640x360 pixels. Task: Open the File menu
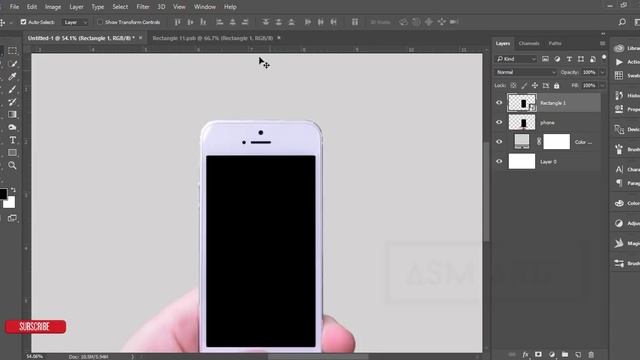pyautogui.click(x=14, y=7)
